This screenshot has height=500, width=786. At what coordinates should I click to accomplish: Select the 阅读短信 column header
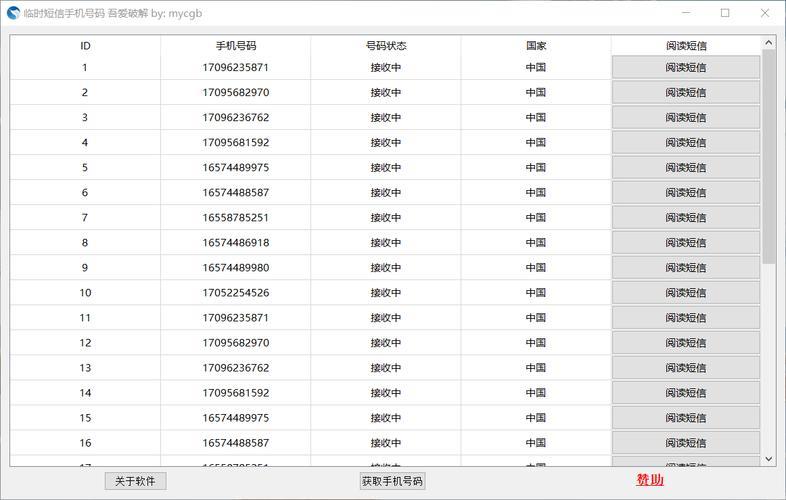point(686,46)
